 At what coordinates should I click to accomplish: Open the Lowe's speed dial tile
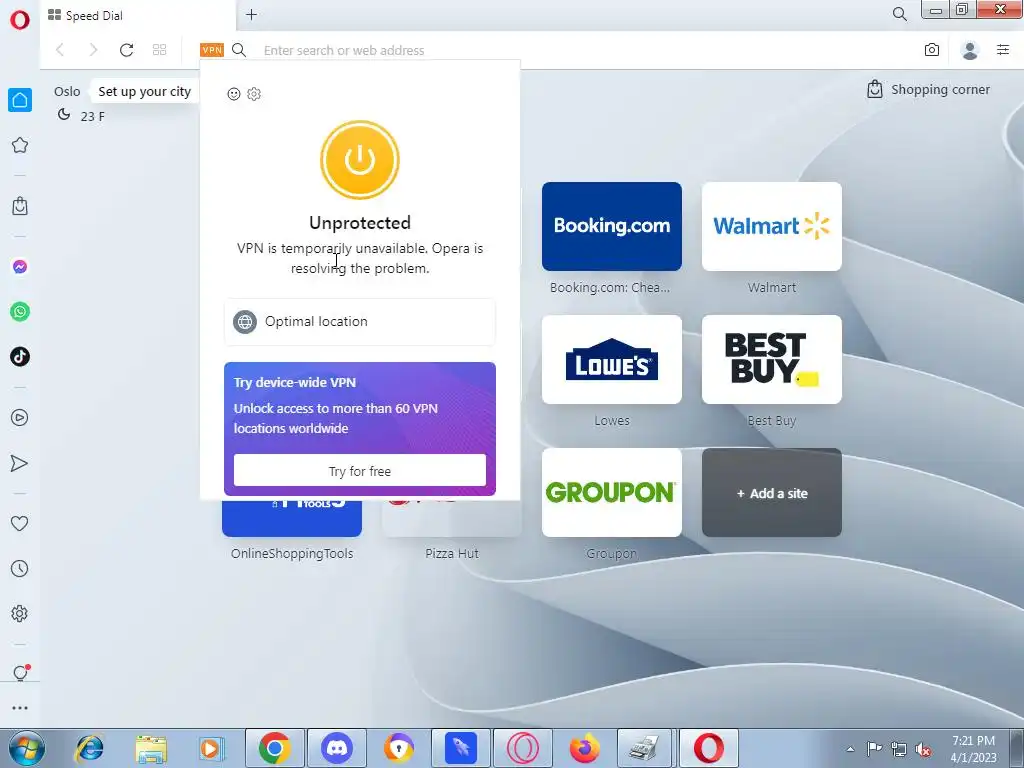tap(612, 359)
